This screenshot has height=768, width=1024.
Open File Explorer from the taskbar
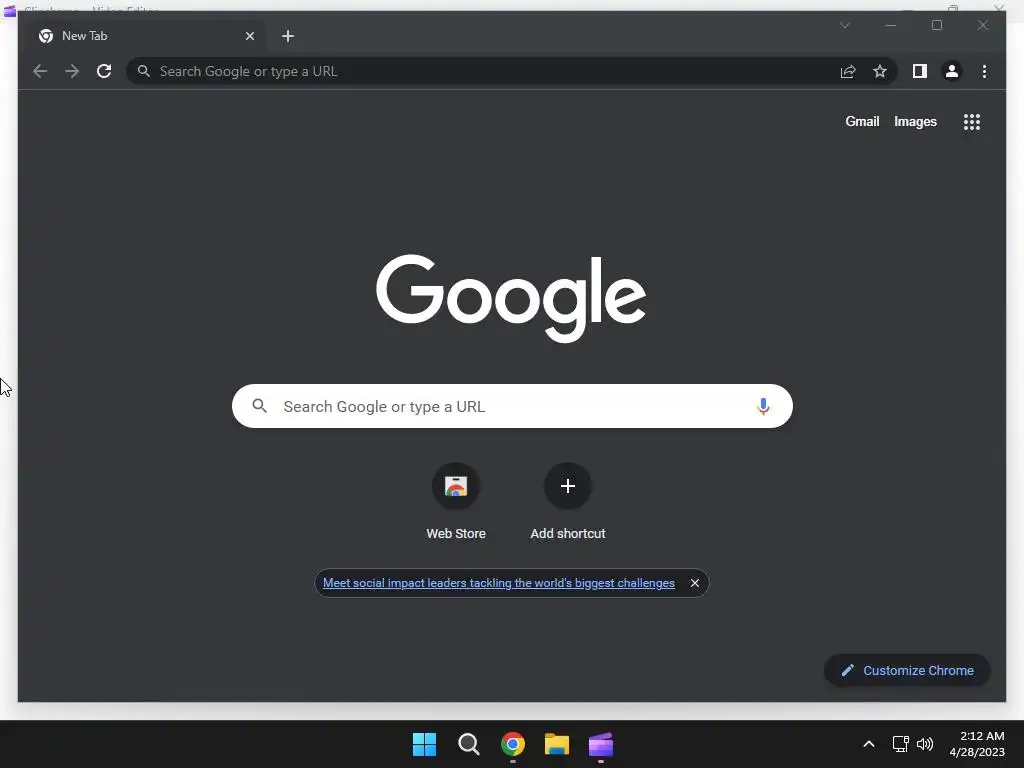557,744
